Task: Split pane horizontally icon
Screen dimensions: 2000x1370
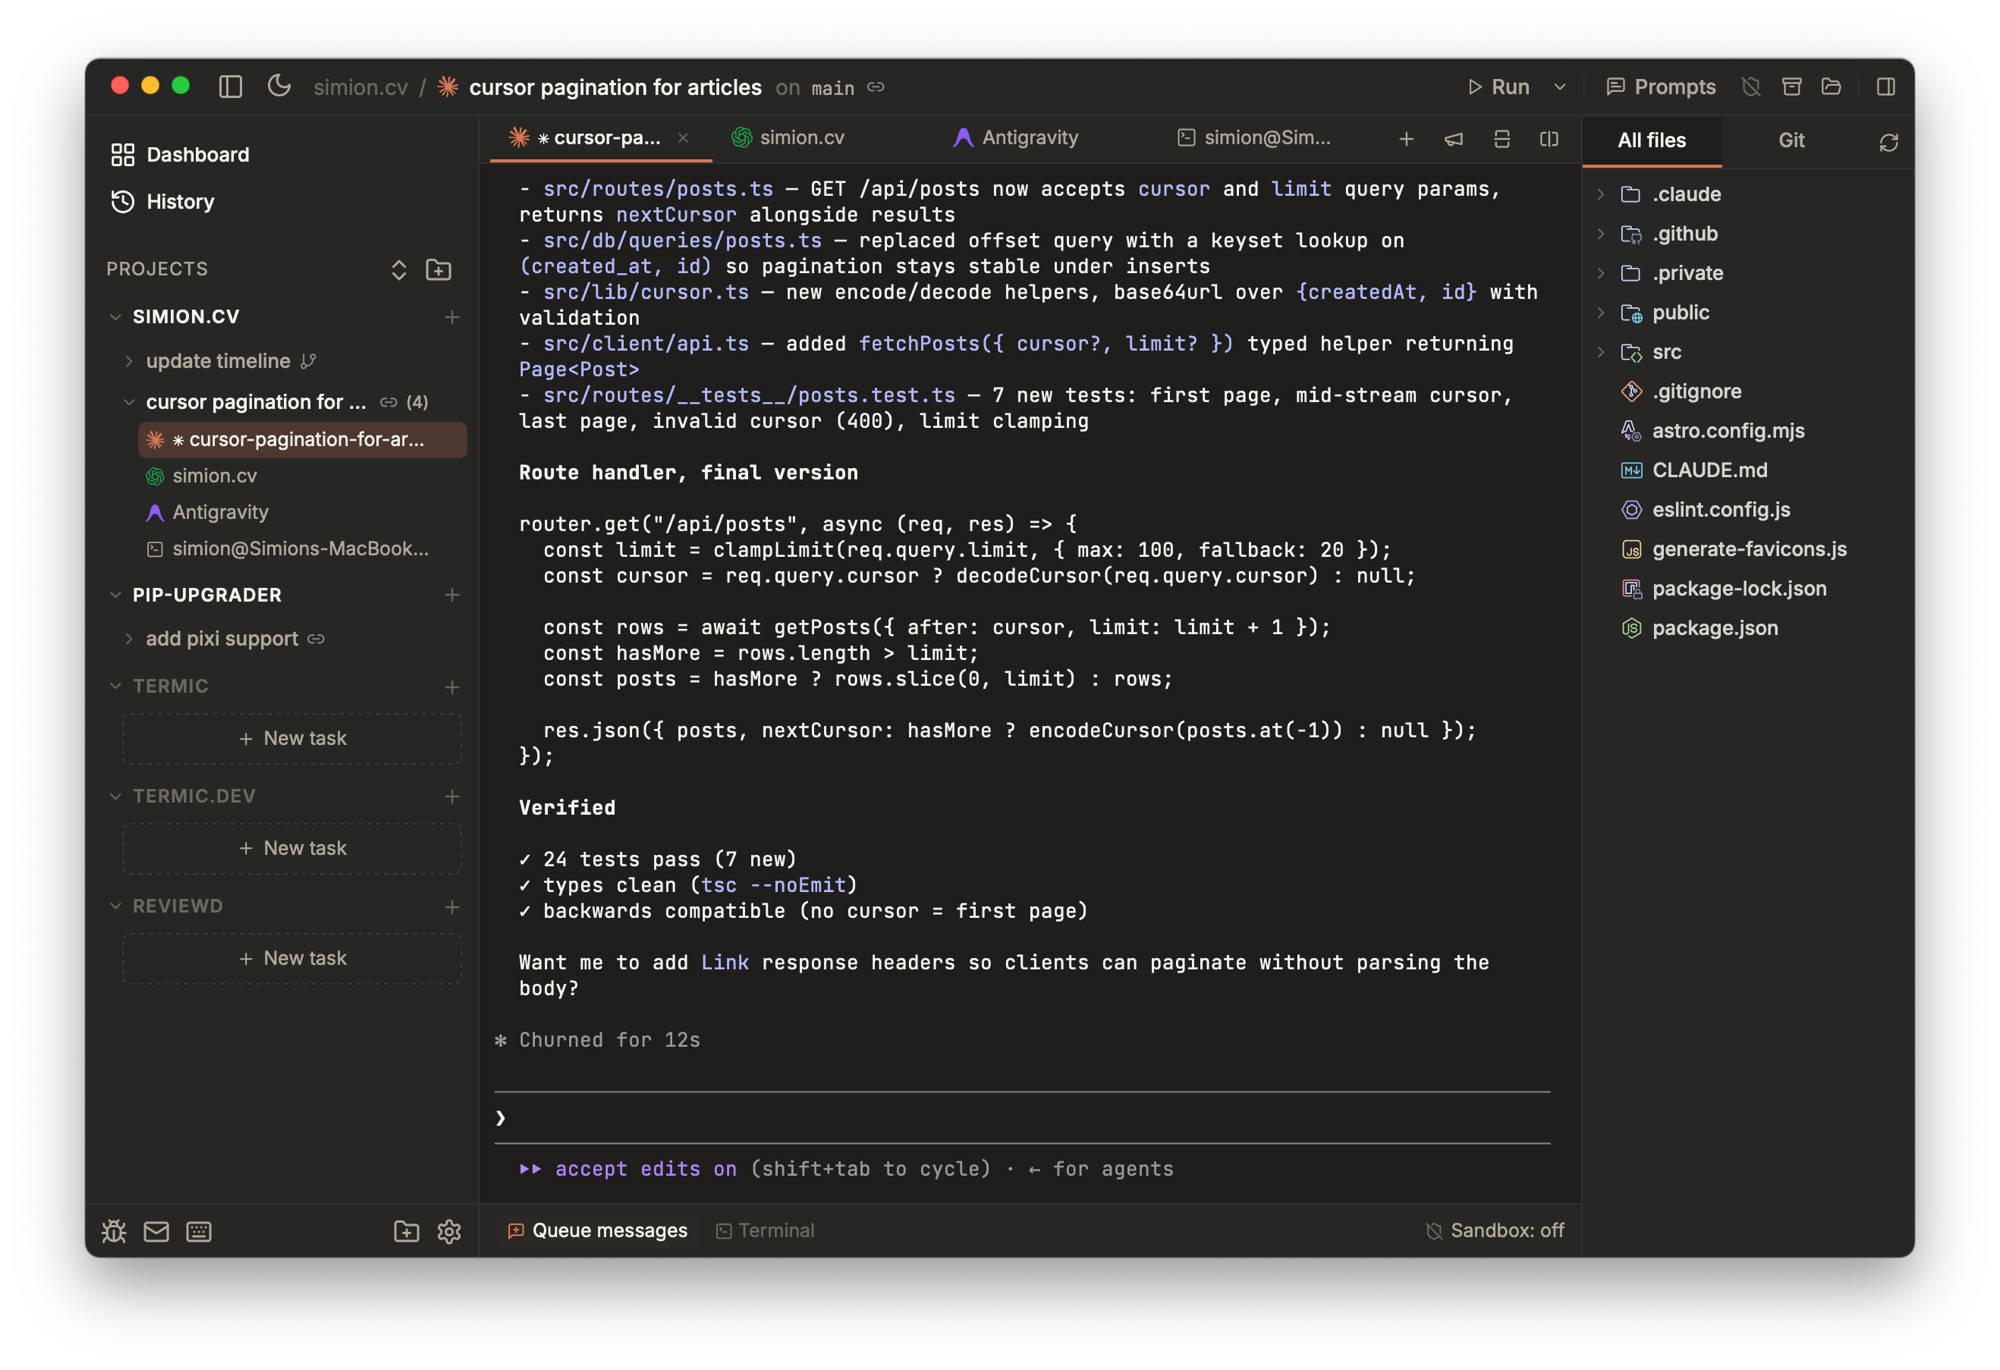Action: click(x=1501, y=139)
